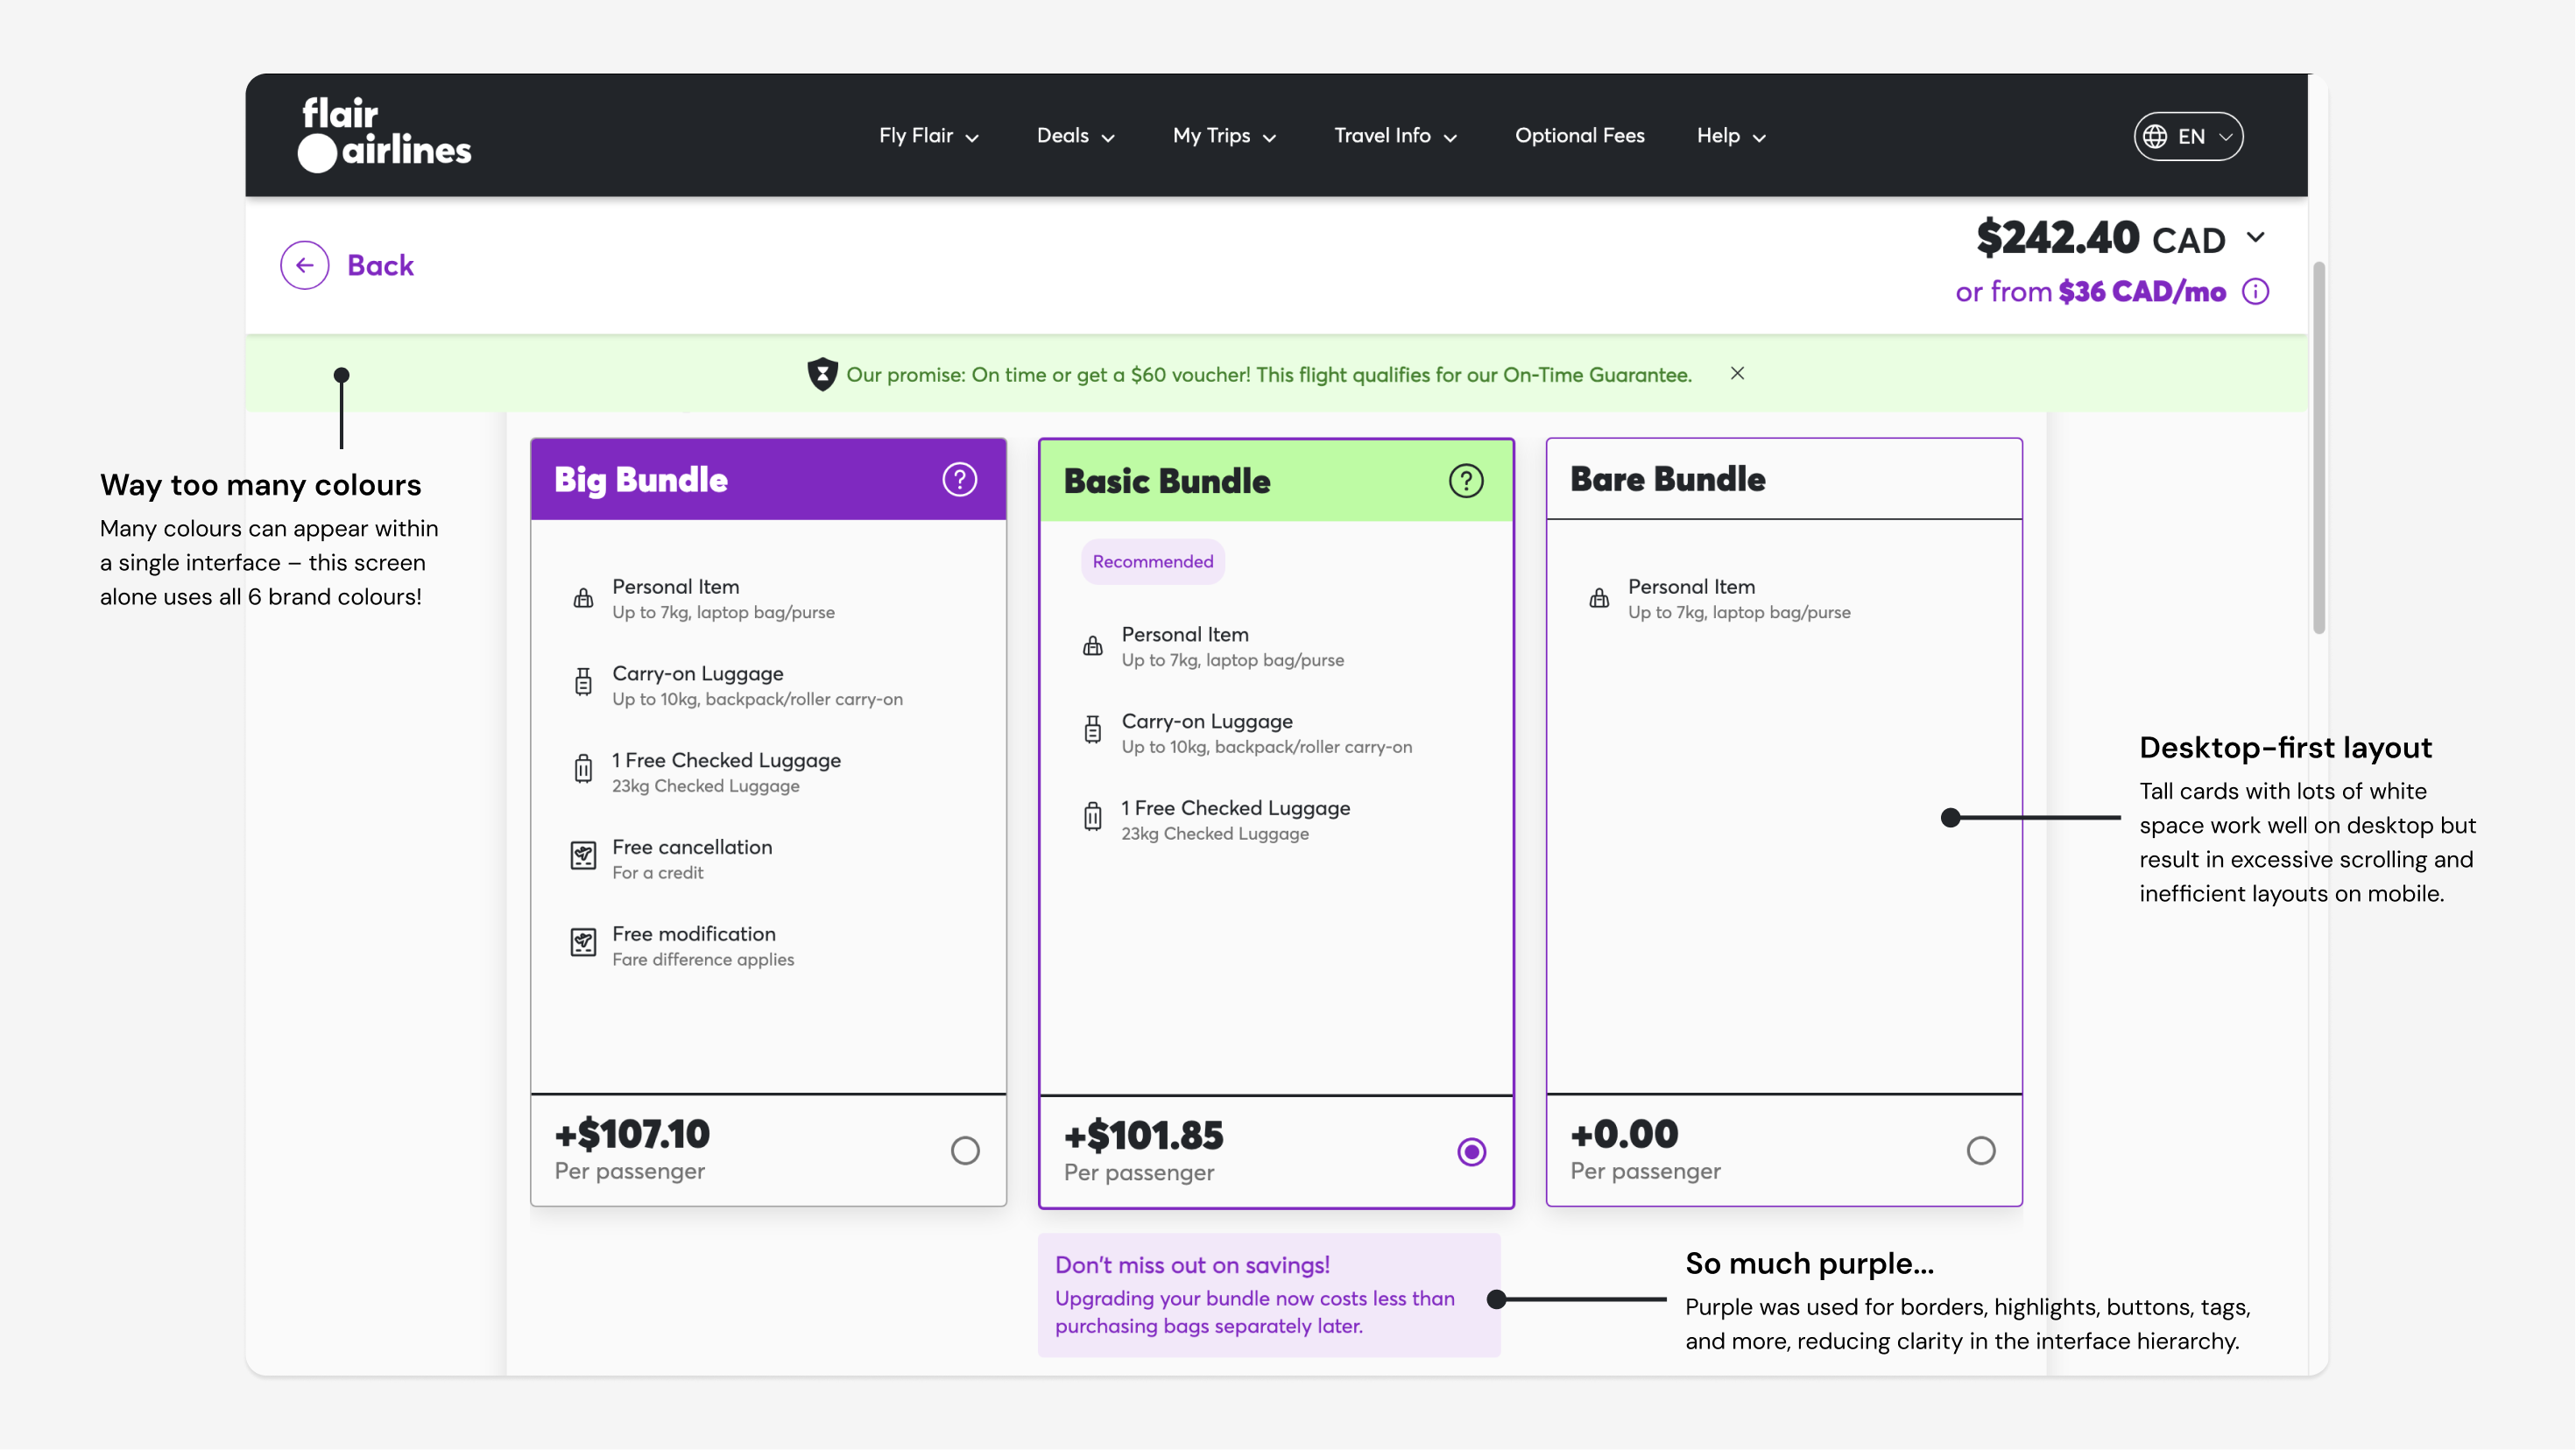
Task: Click Free cancellation icon in Big Bundle
Action: click(x=583, y=856)
